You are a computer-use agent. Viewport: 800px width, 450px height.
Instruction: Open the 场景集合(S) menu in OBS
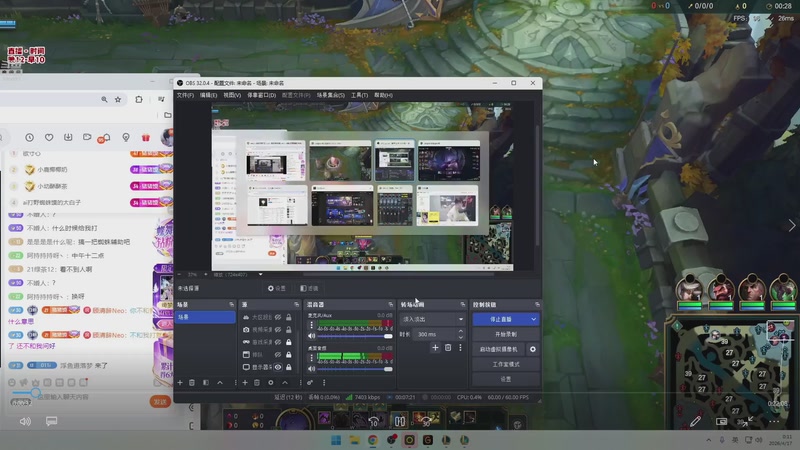click(x=331, y=95)
